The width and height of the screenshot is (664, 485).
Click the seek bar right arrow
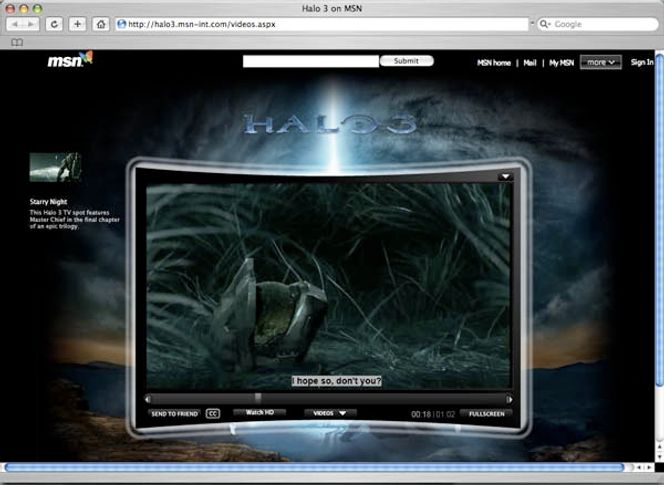click(x=509, y=399)
